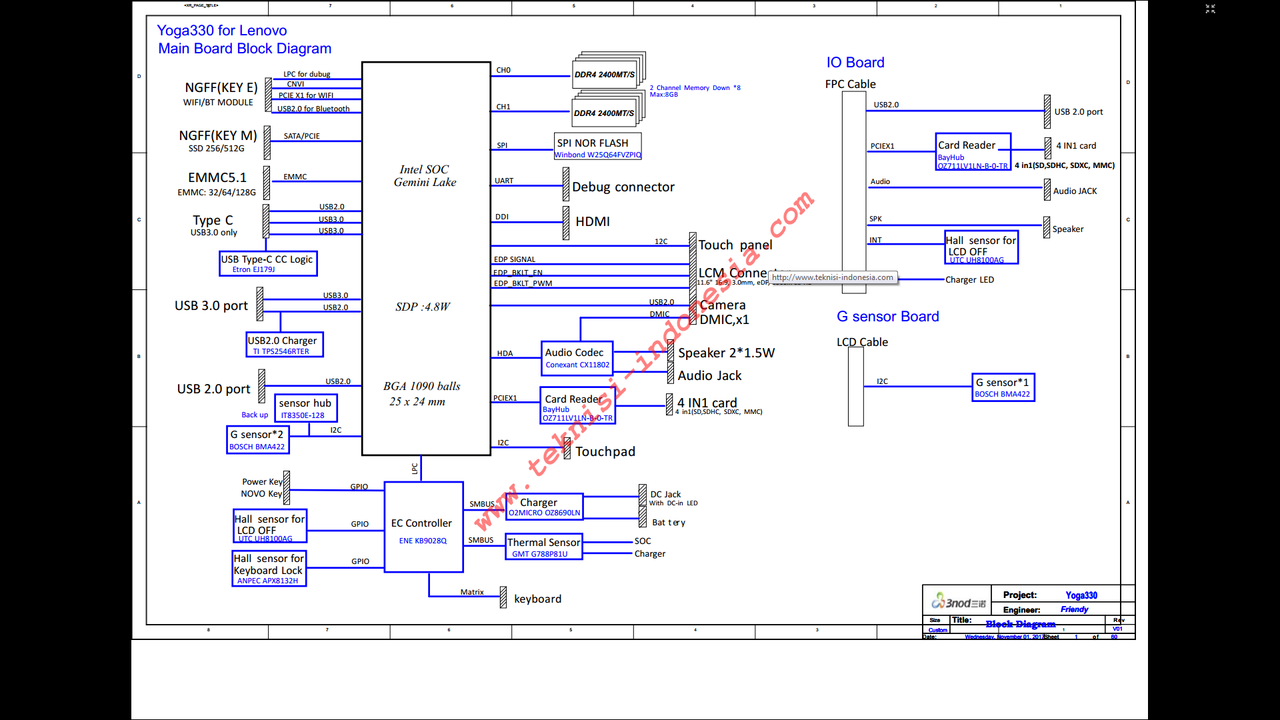This screenshot has height=720, width=1280.
Task: Select the 'Power Key' label
Action: pyautogui.click(x=262, y=482)
